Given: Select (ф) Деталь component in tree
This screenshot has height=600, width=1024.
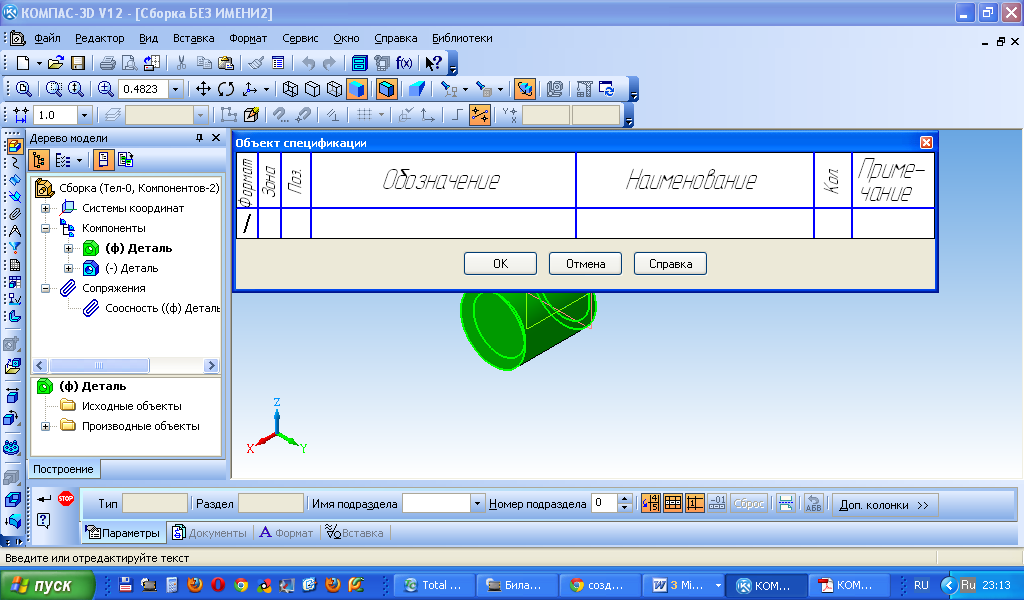Looking at the screenshot, I should 138,248.
